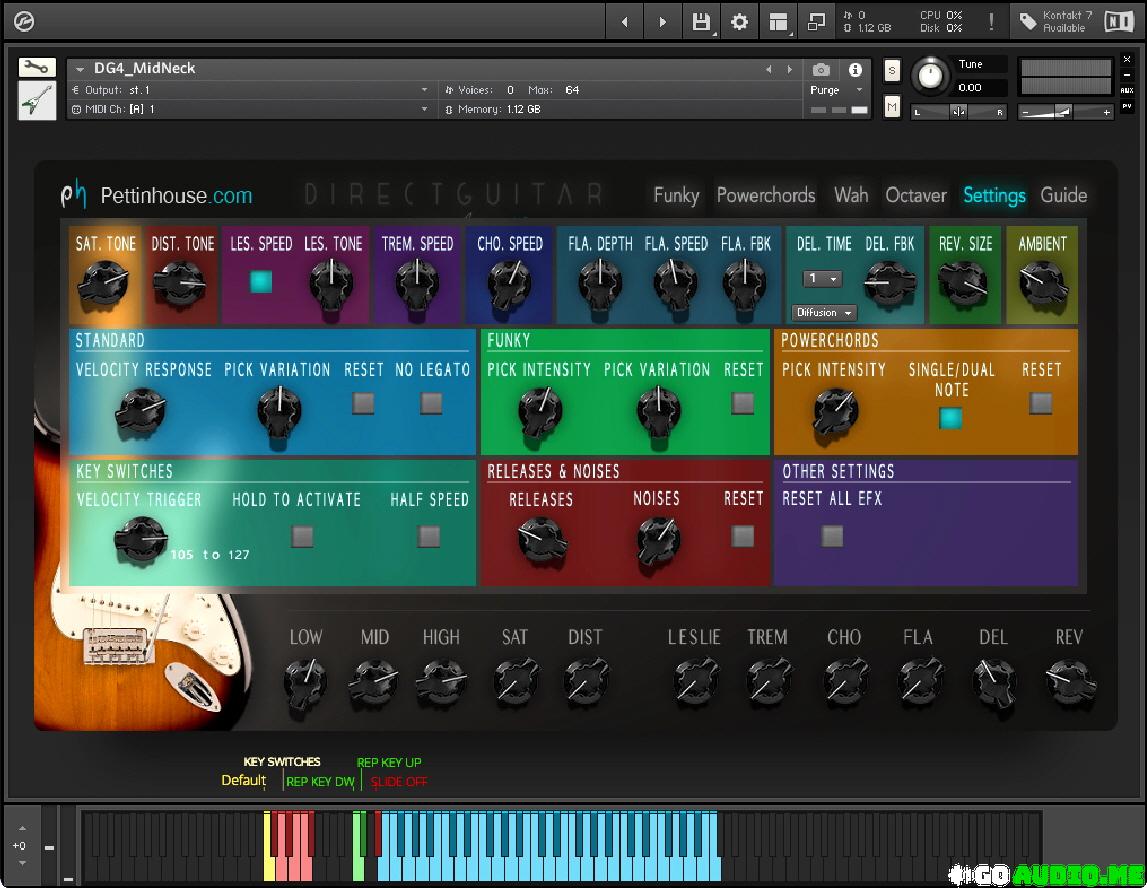Click the AMBIENT knob
Viewport: 1147px width, 888px height.
pos(1043,284)
